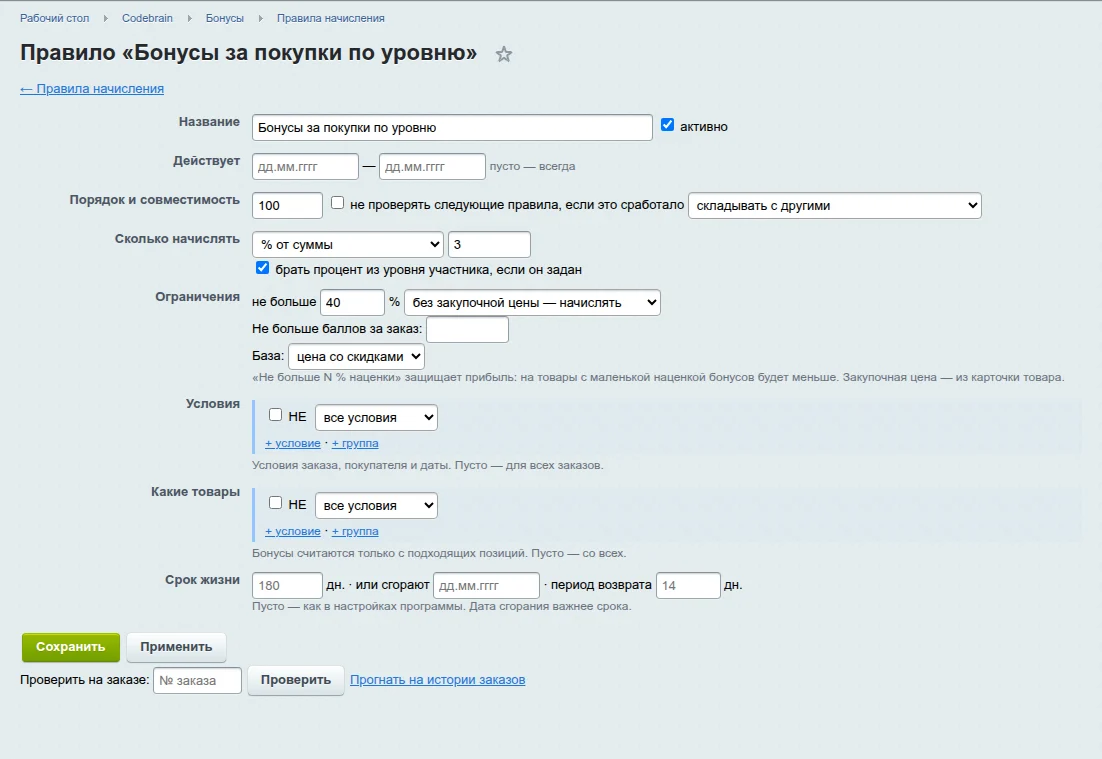Screen dimensions: 1102x759
Task: Open «Бонусы» breadcrumb
Action: [225, 18]
